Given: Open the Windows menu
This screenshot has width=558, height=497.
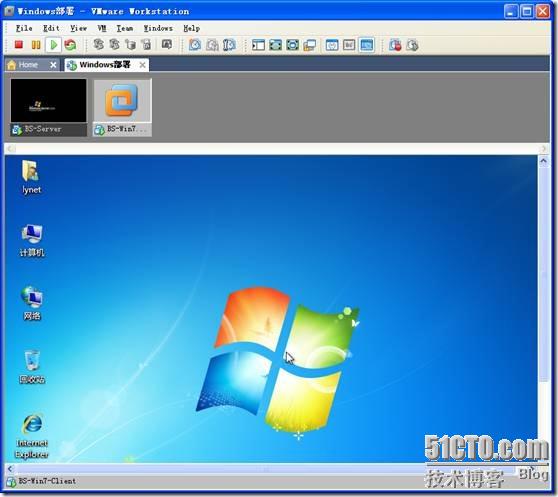Looking at the screenshot, I should click(158, 28).
